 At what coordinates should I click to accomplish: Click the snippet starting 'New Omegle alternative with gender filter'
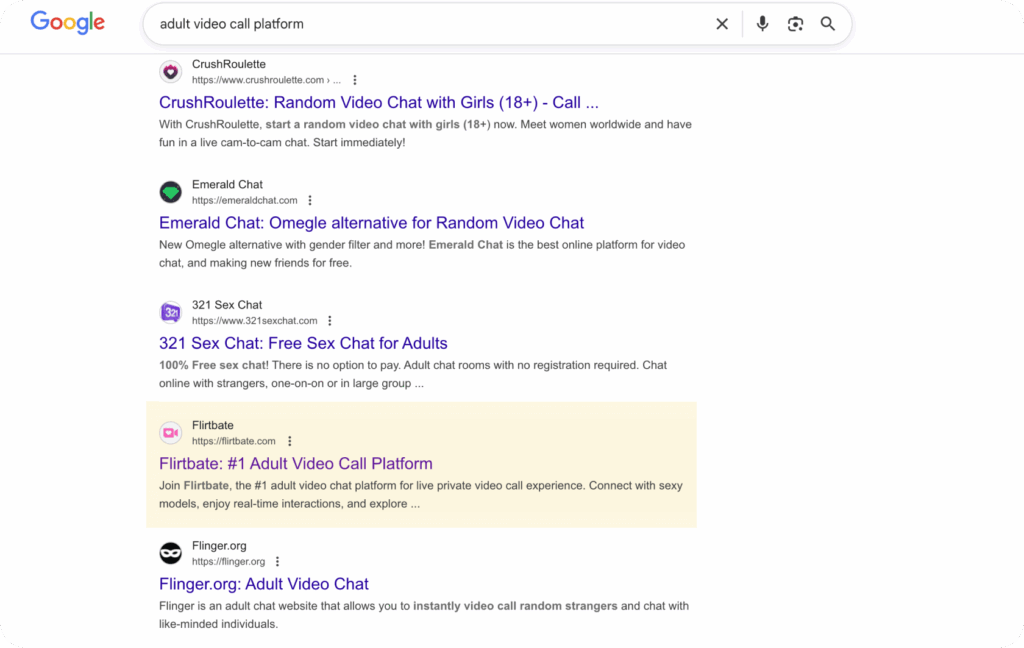point(422,253)
